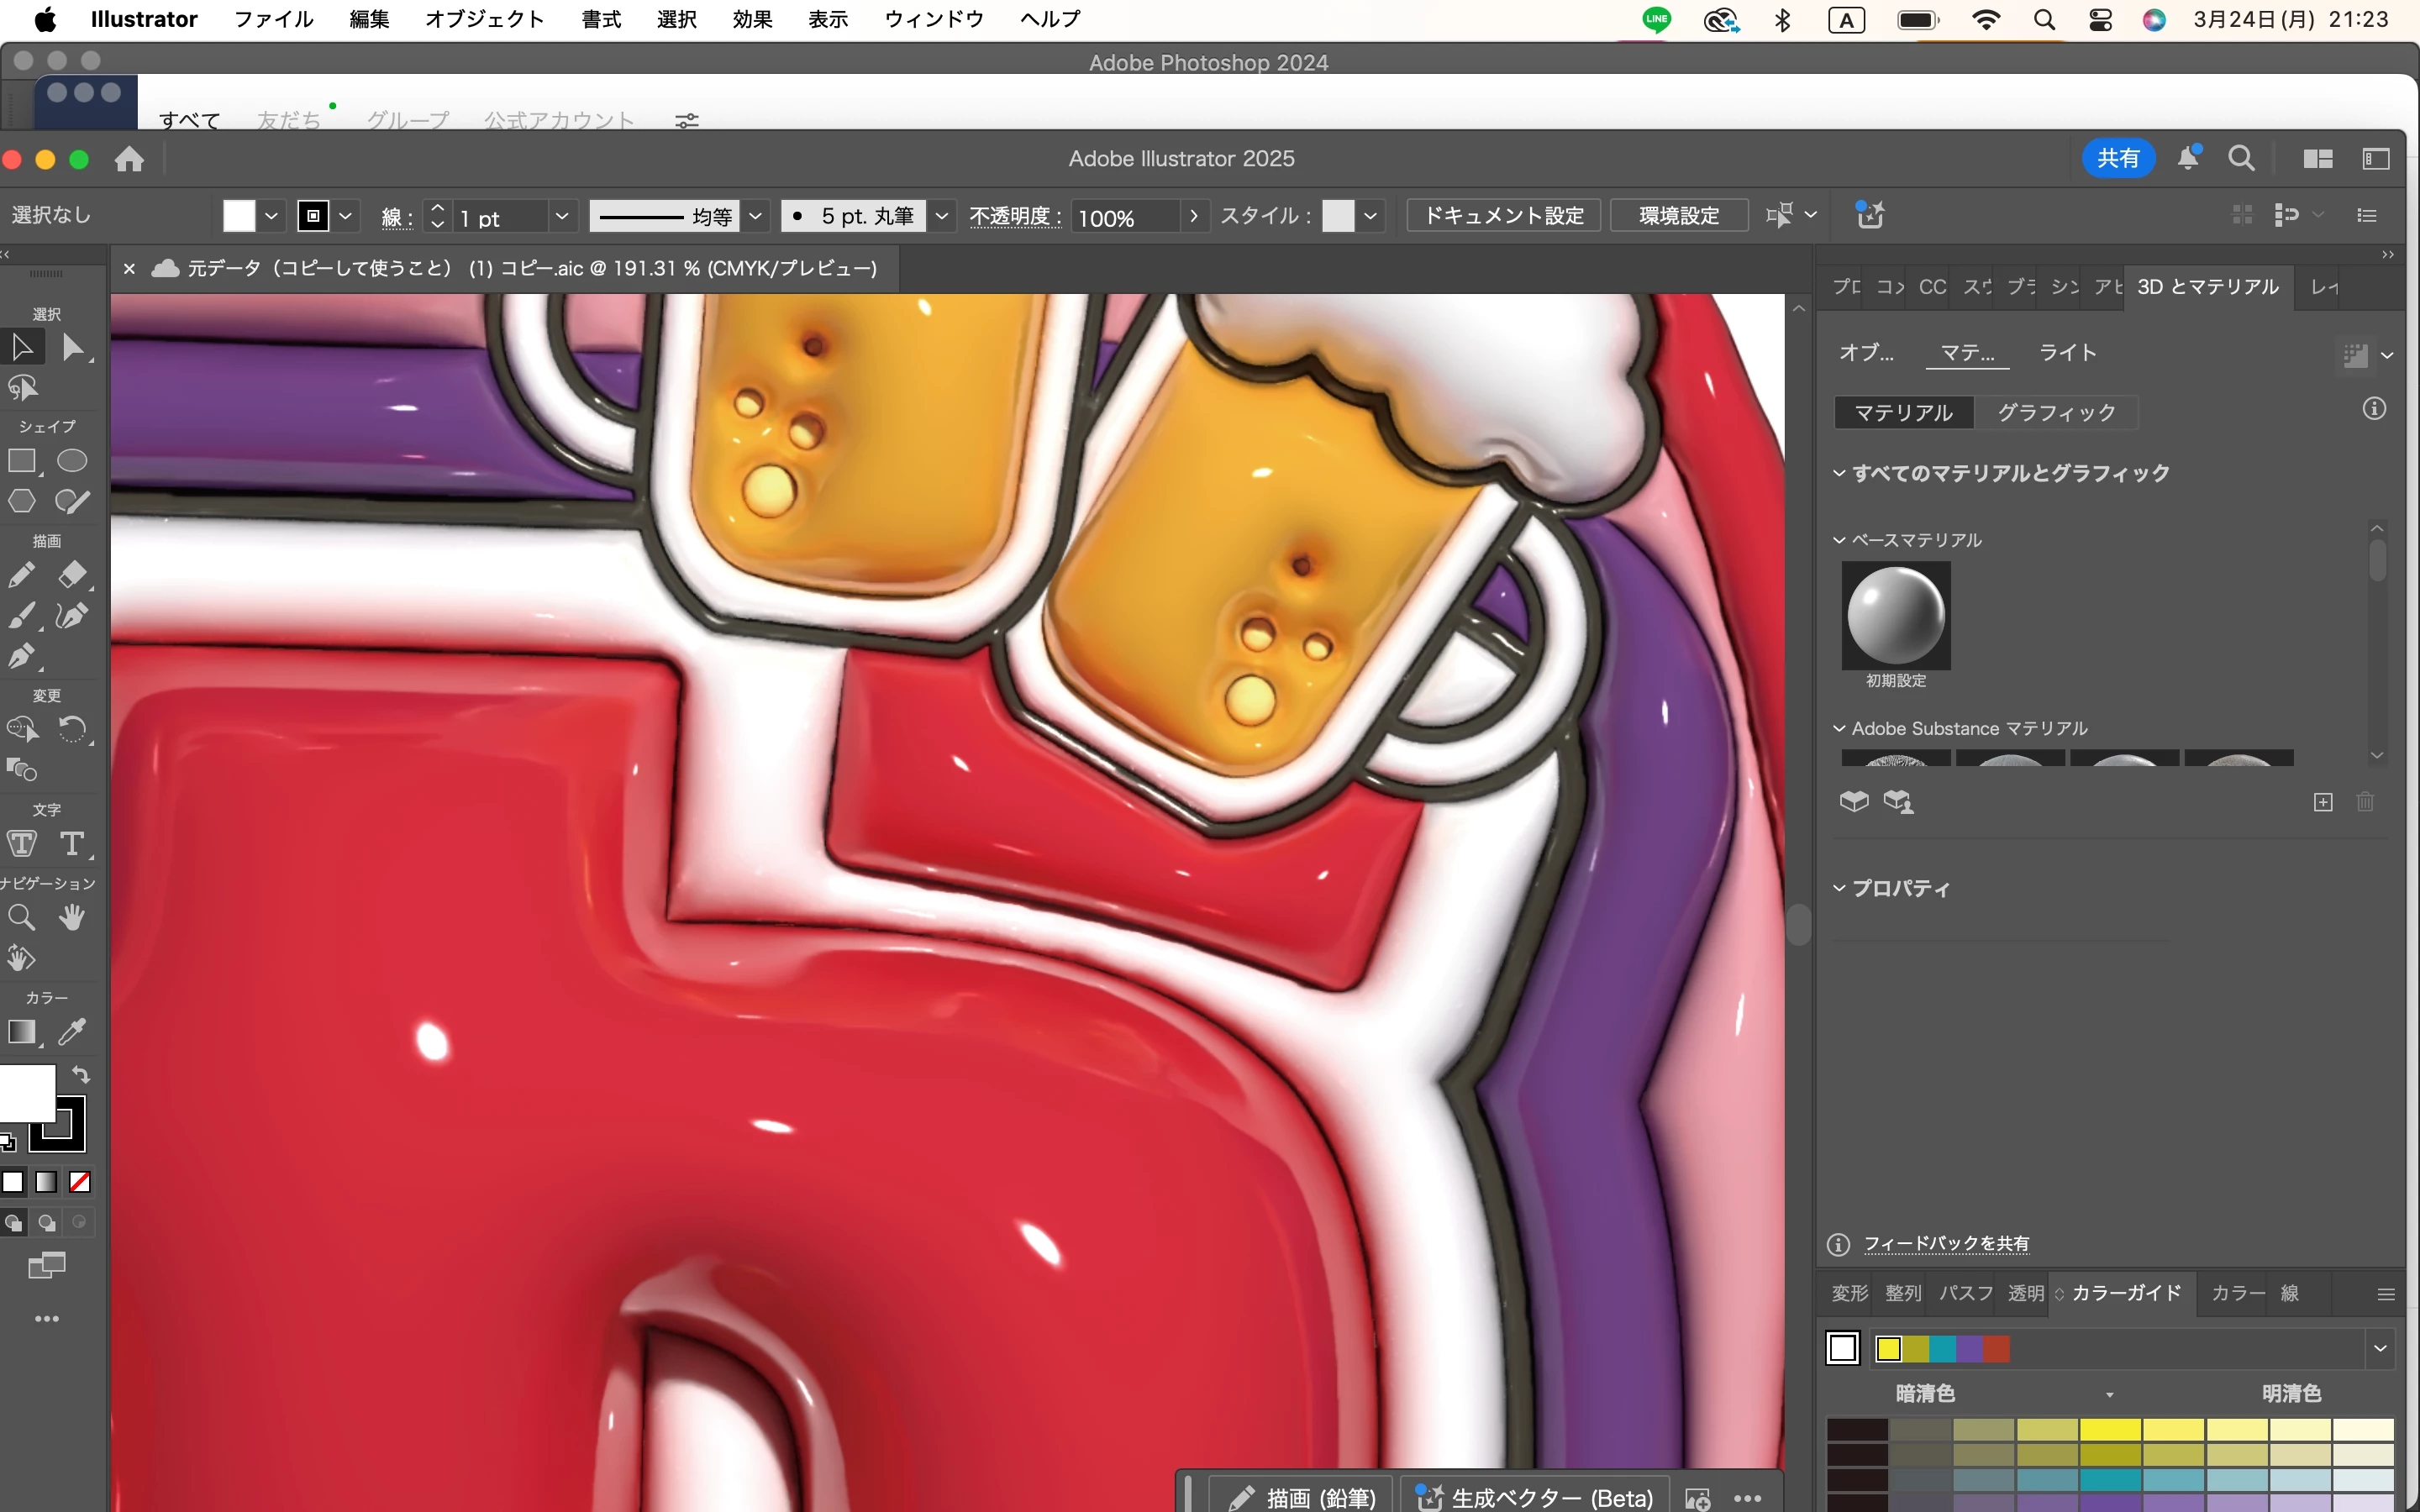Select the Direct Selection tool
Viewport: 2420px width, 1512px height.
click(x=72, y=347)
